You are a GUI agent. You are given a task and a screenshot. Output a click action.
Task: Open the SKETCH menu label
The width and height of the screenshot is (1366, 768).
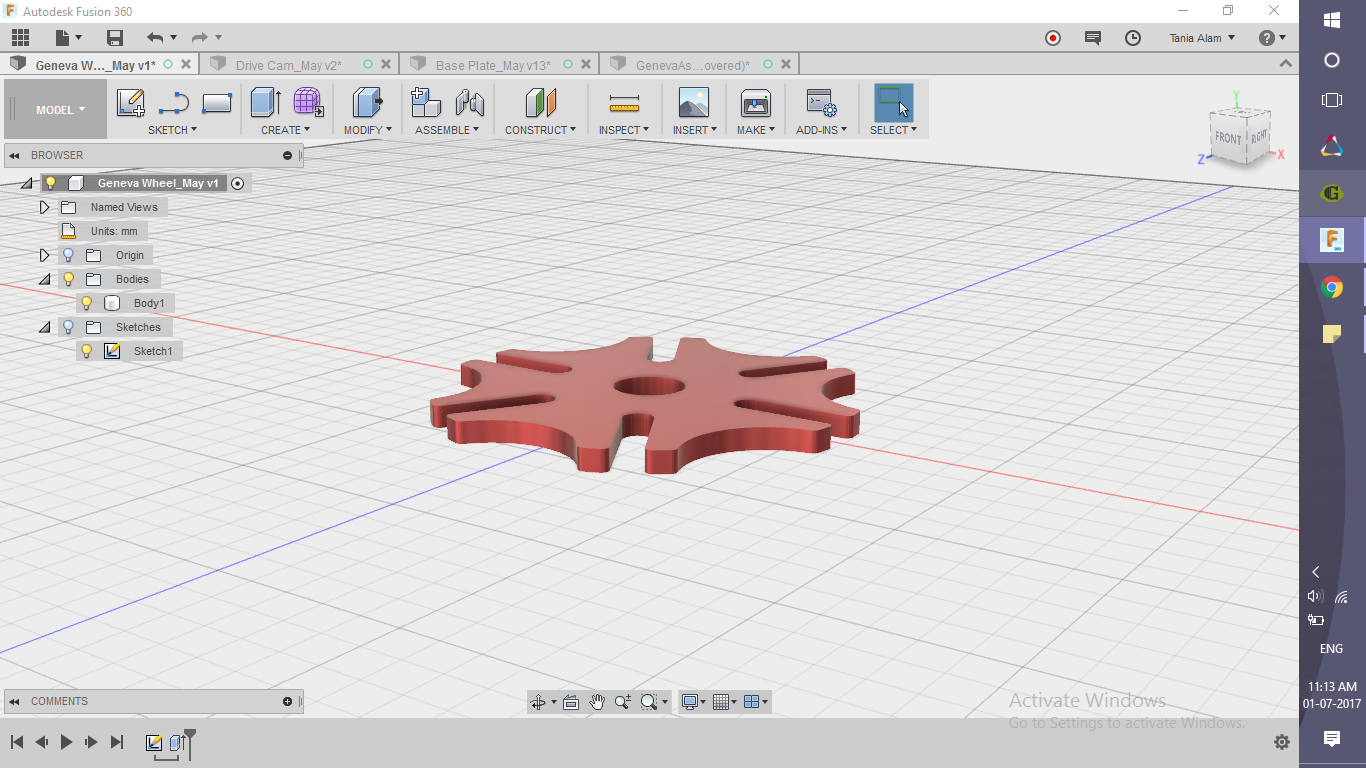click(172, 130)
